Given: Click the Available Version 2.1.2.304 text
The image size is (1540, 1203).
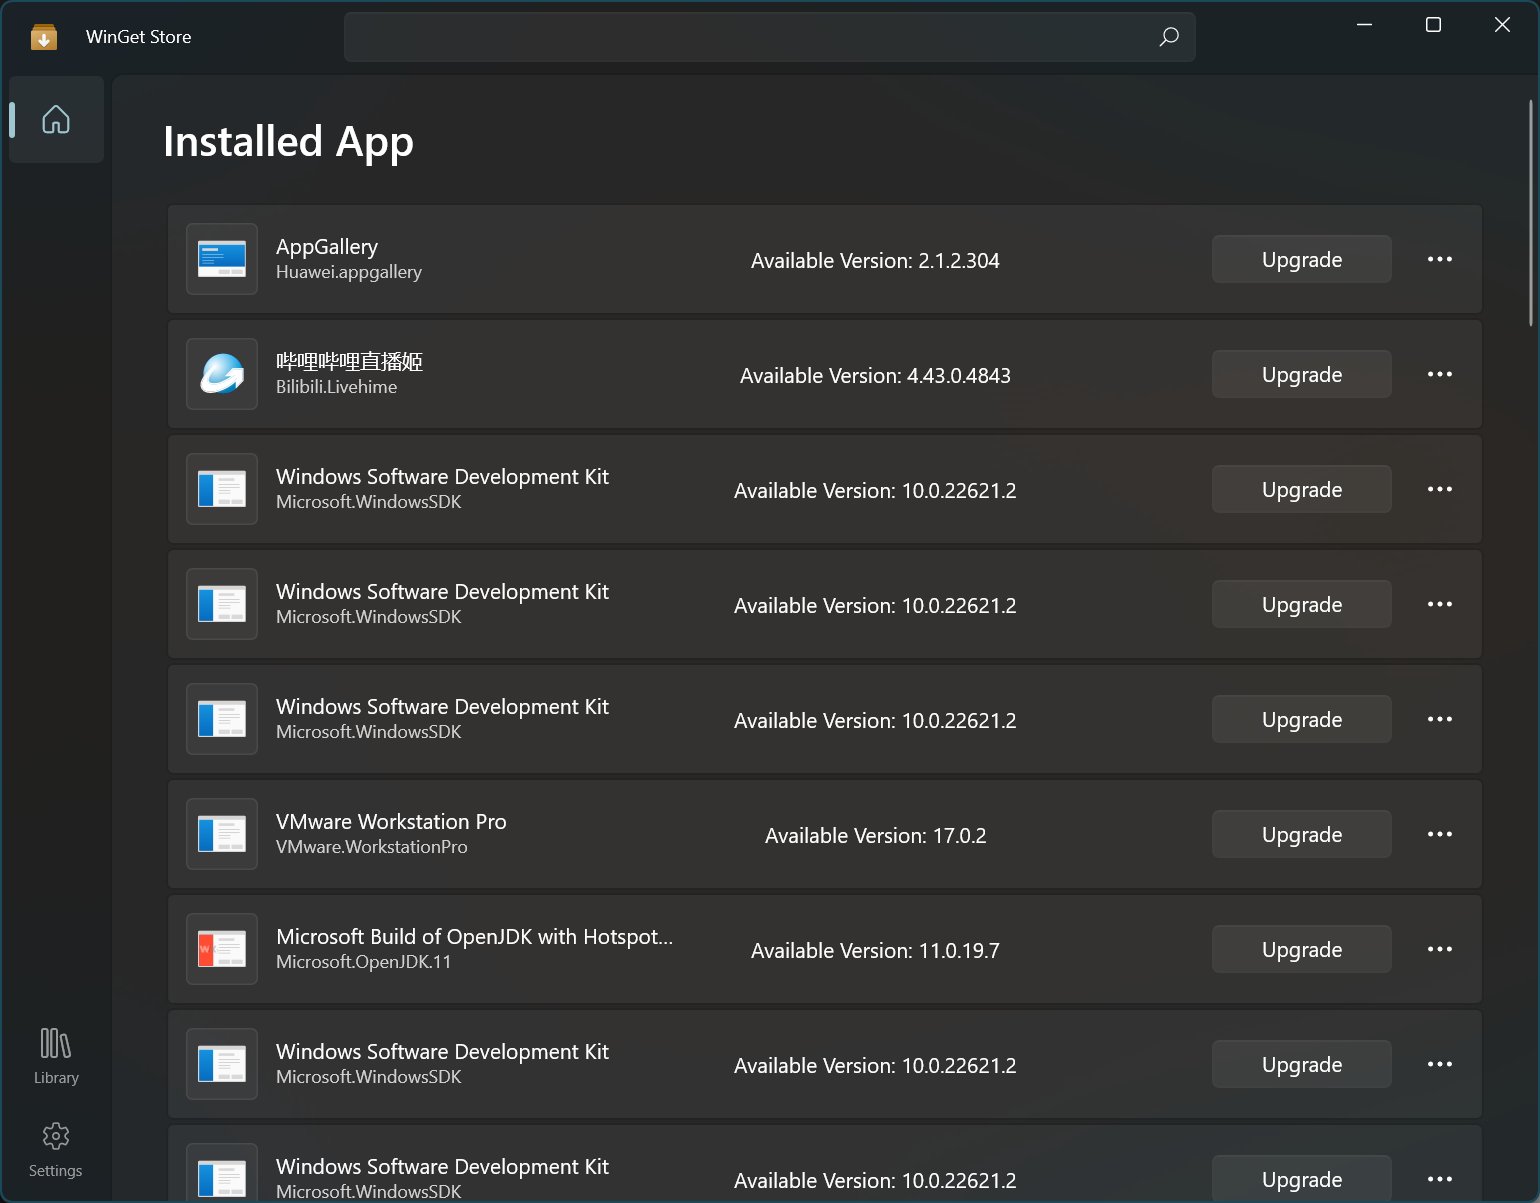Looking at the screenshot, I should (x=875, y=261).
